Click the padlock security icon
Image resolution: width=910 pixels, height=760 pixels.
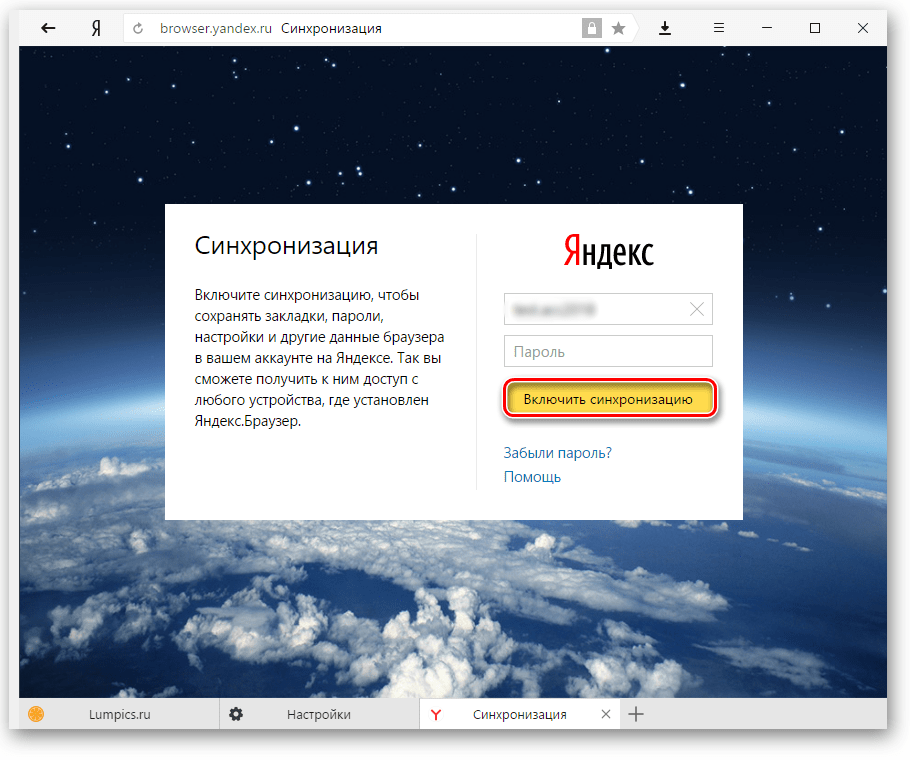pos(591,28)
